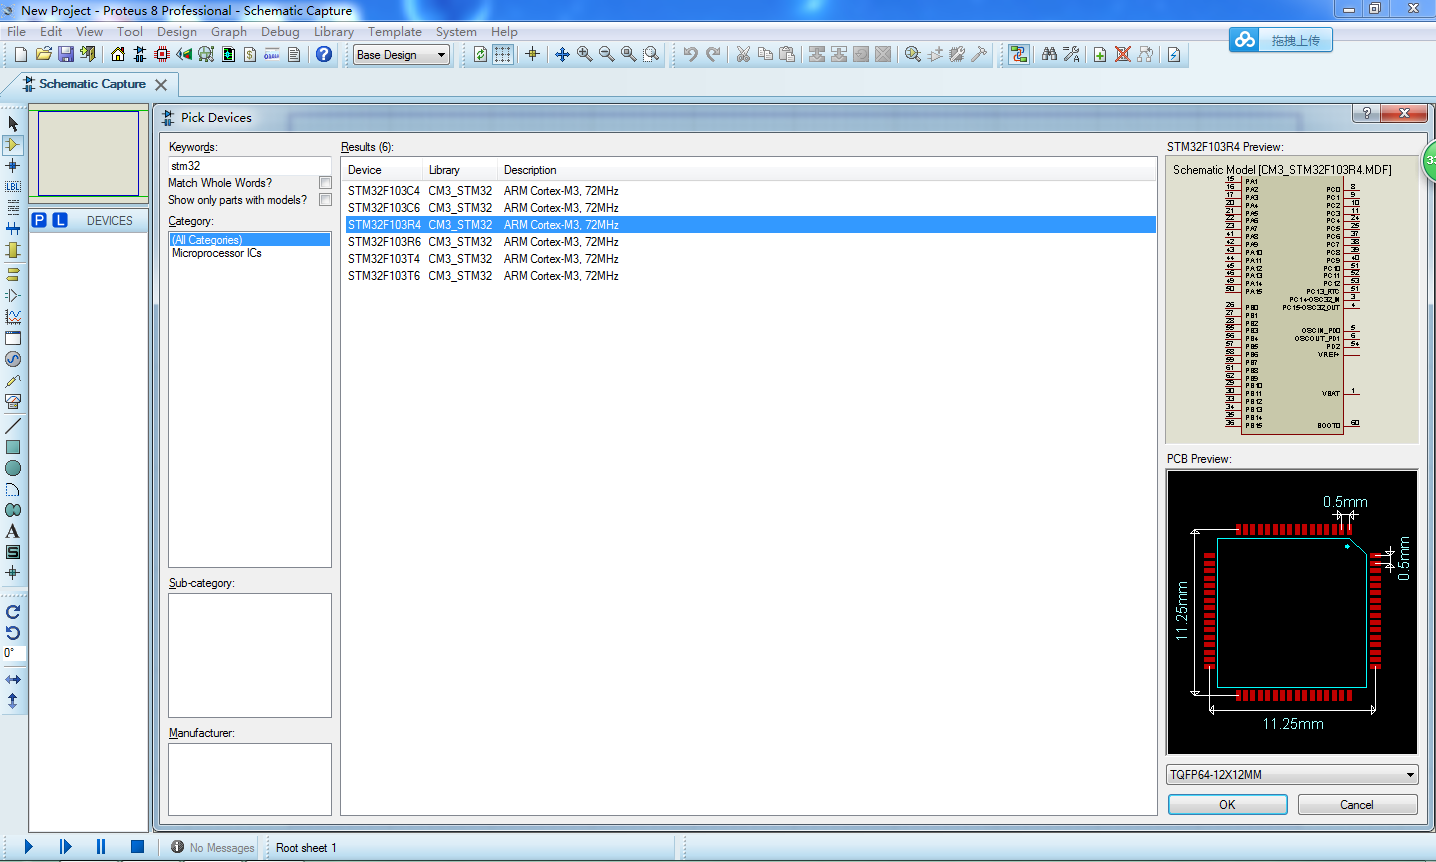Viewport: 1436px width, 862px height.
Task: Open the TQFP64-12X12MM package dropdown
Action: (x=1292, y=775)
